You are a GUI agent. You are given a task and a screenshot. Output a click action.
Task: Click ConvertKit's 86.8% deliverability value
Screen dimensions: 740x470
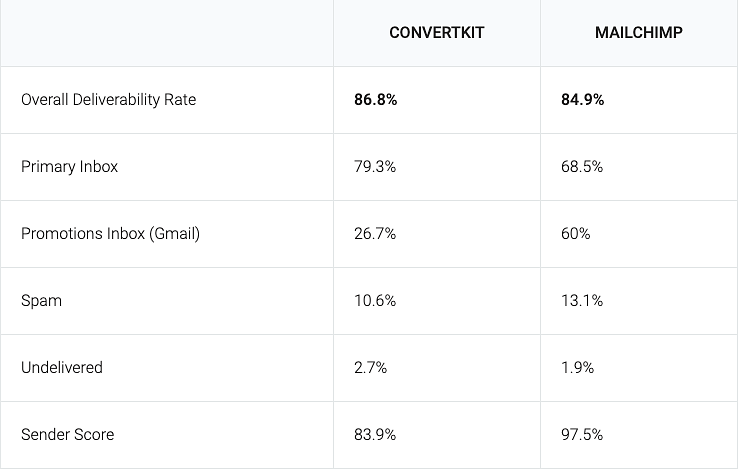pyautogui.click(x=375, y=100)
